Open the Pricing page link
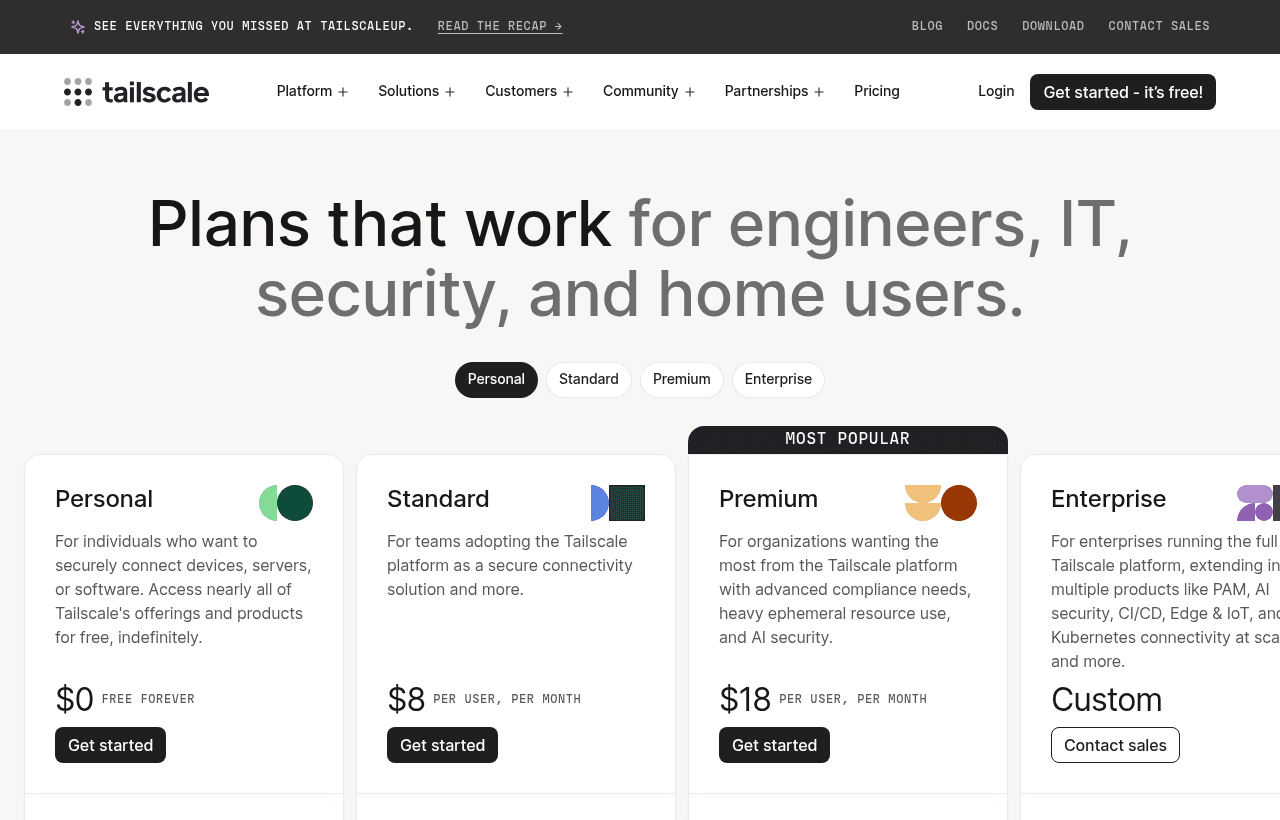Image resolution: width=1280 pixels, height=820 pixels. click(877, 91)
